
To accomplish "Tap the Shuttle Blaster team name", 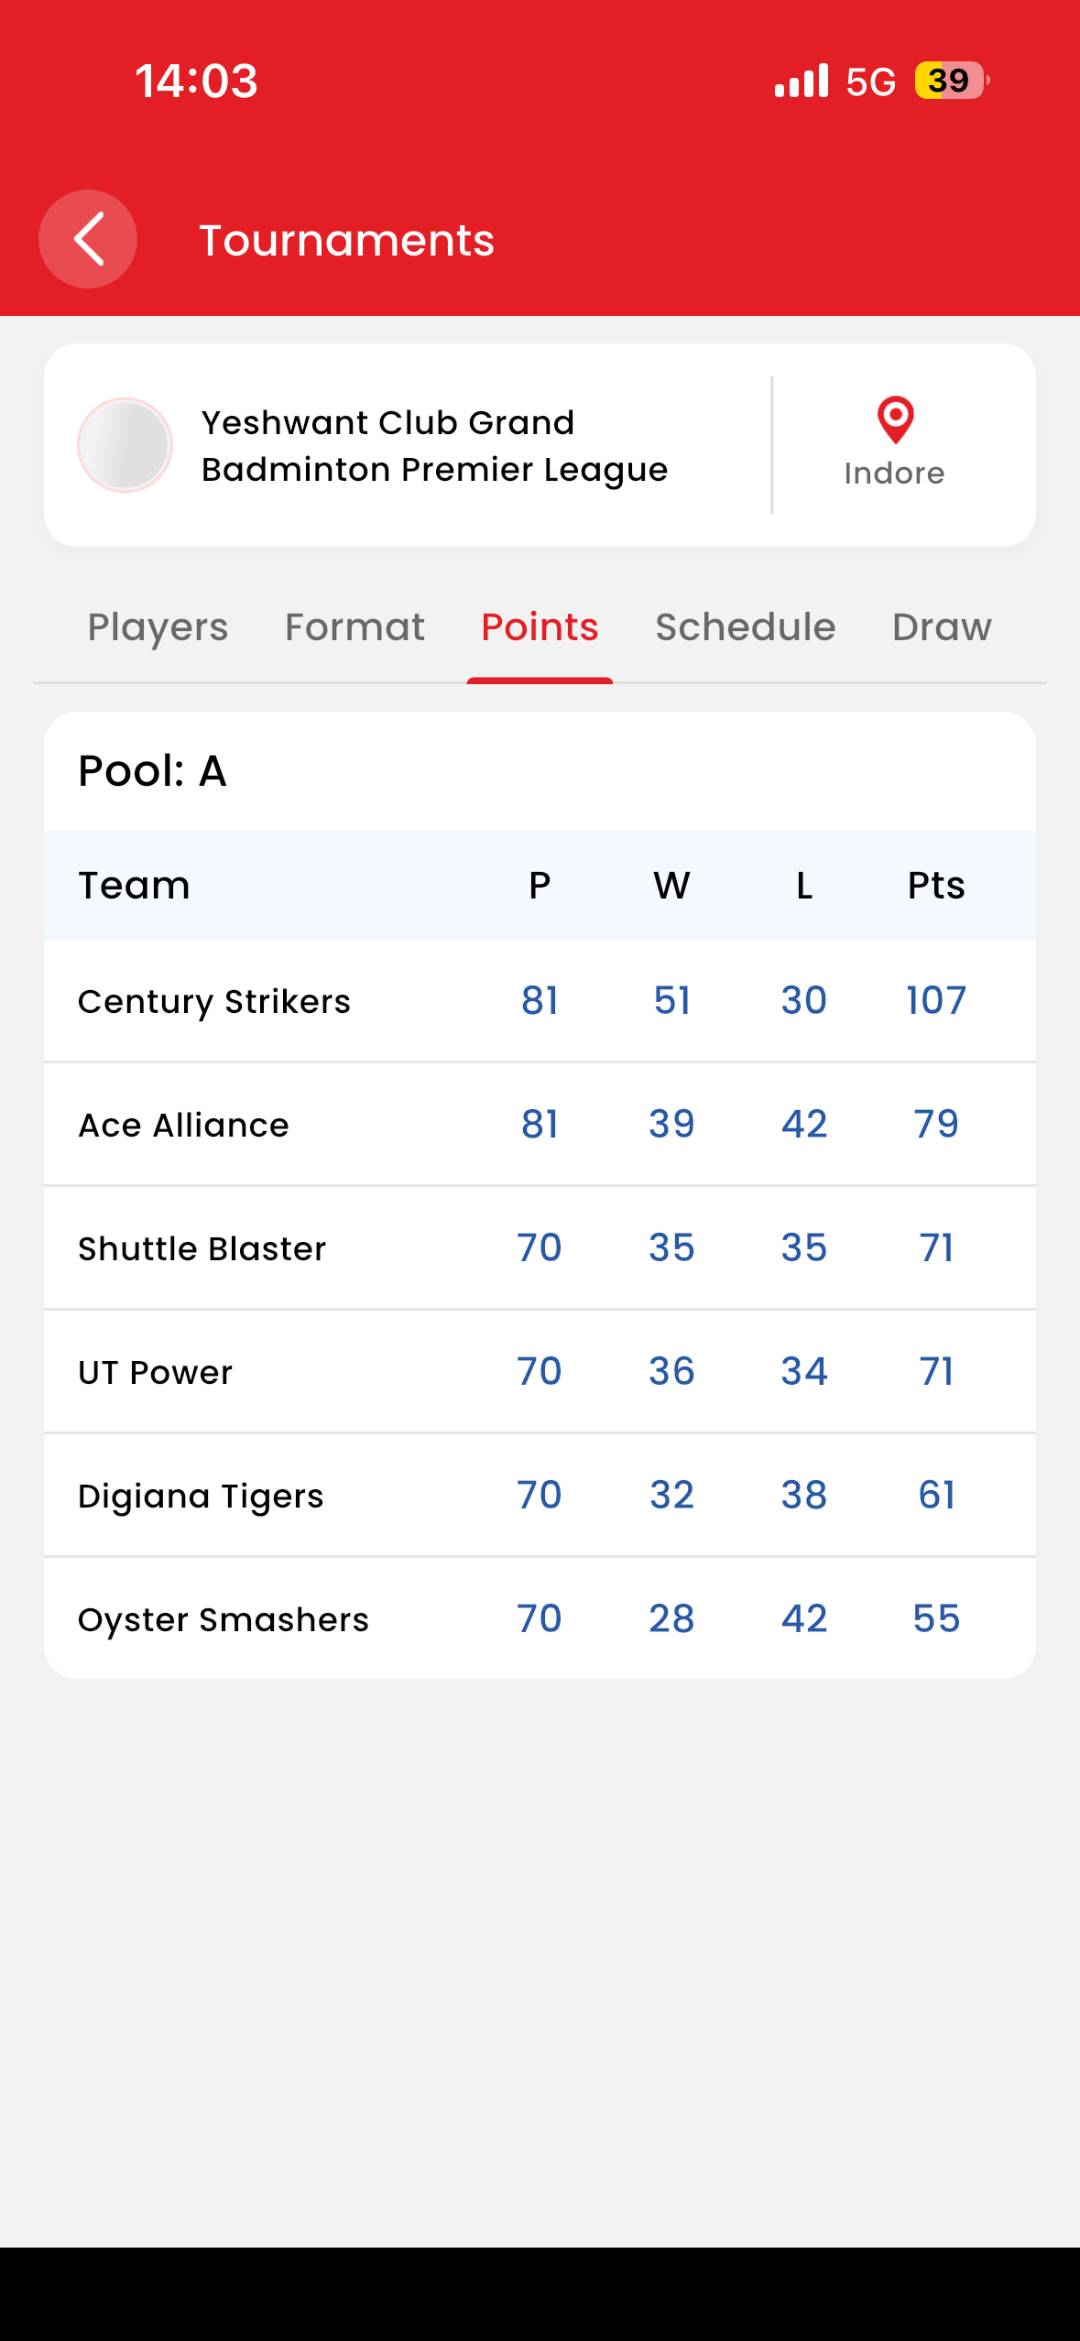I will coord(202,1249).
